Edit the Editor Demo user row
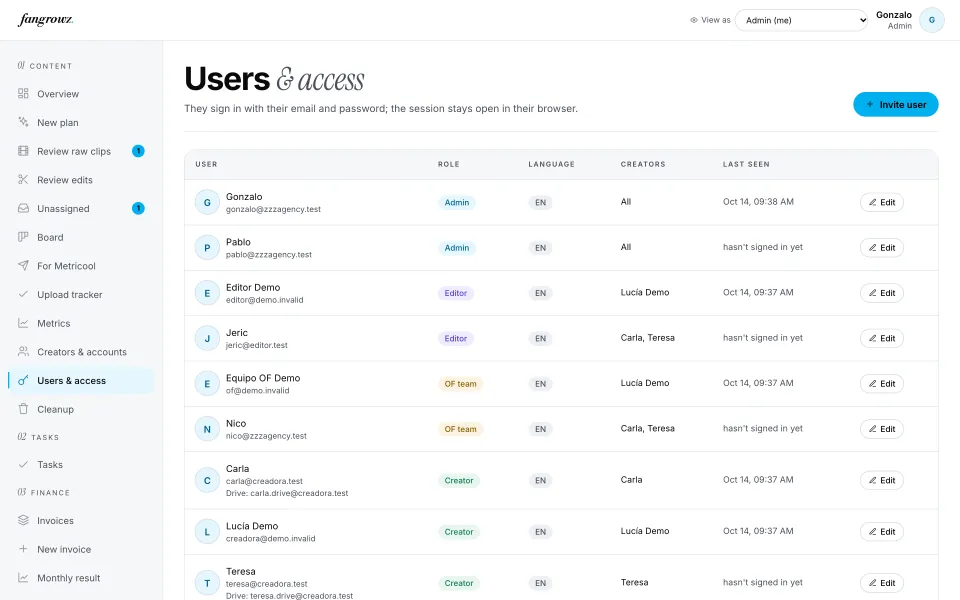960x600 pixels. pos(882,293)
